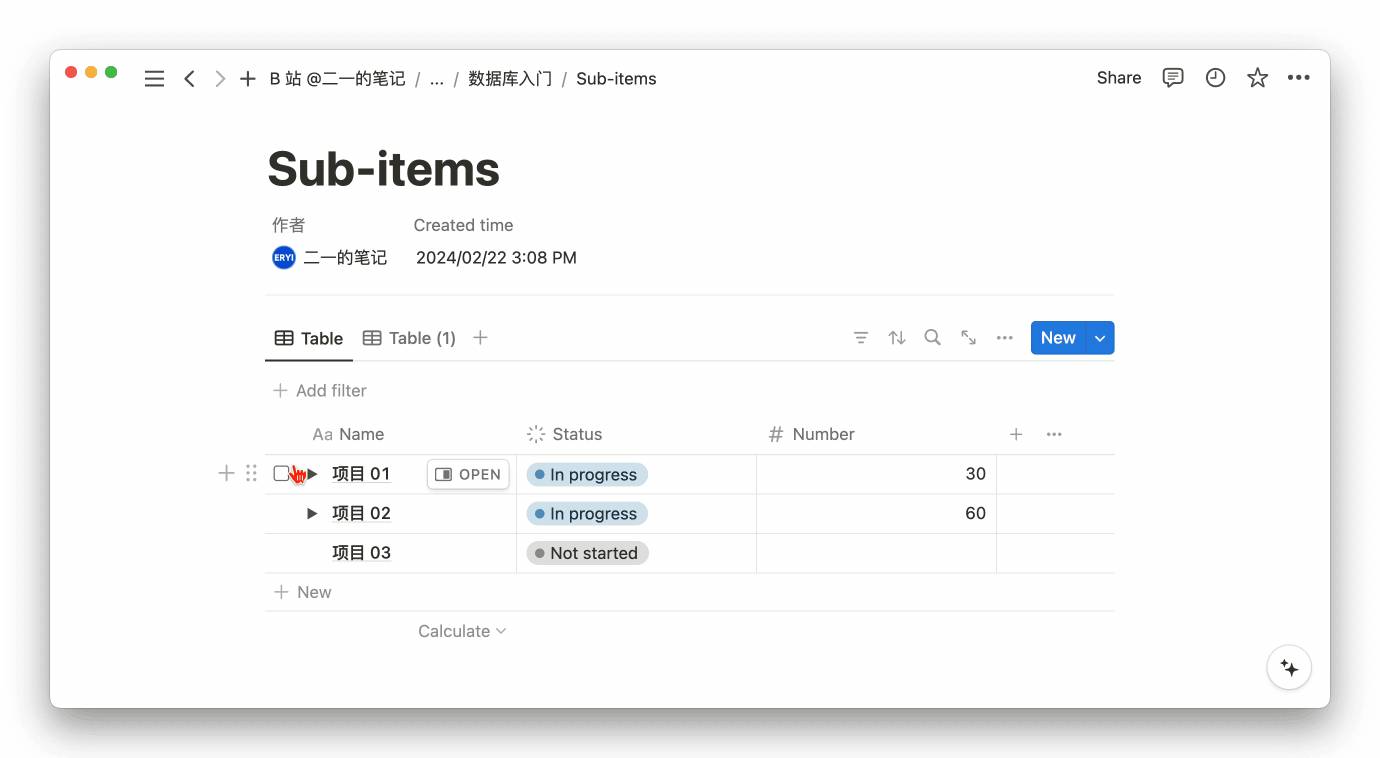This screenshot has width=1380, height=758.
Task: Click the blue New button
Action: pos(1058,338)
